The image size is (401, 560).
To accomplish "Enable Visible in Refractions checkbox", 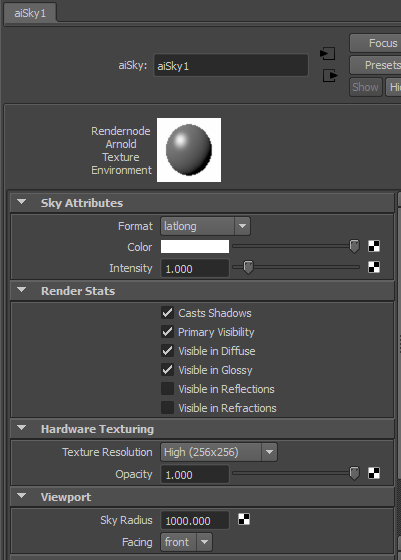I will [167, 408].
